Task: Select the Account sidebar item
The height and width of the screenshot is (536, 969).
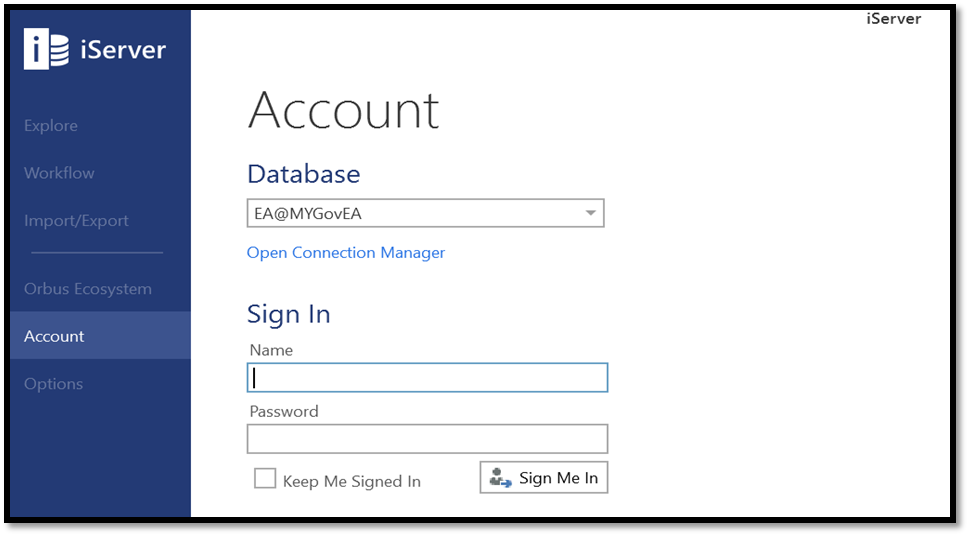Action: pyautogui.click(x=100, y=336)
